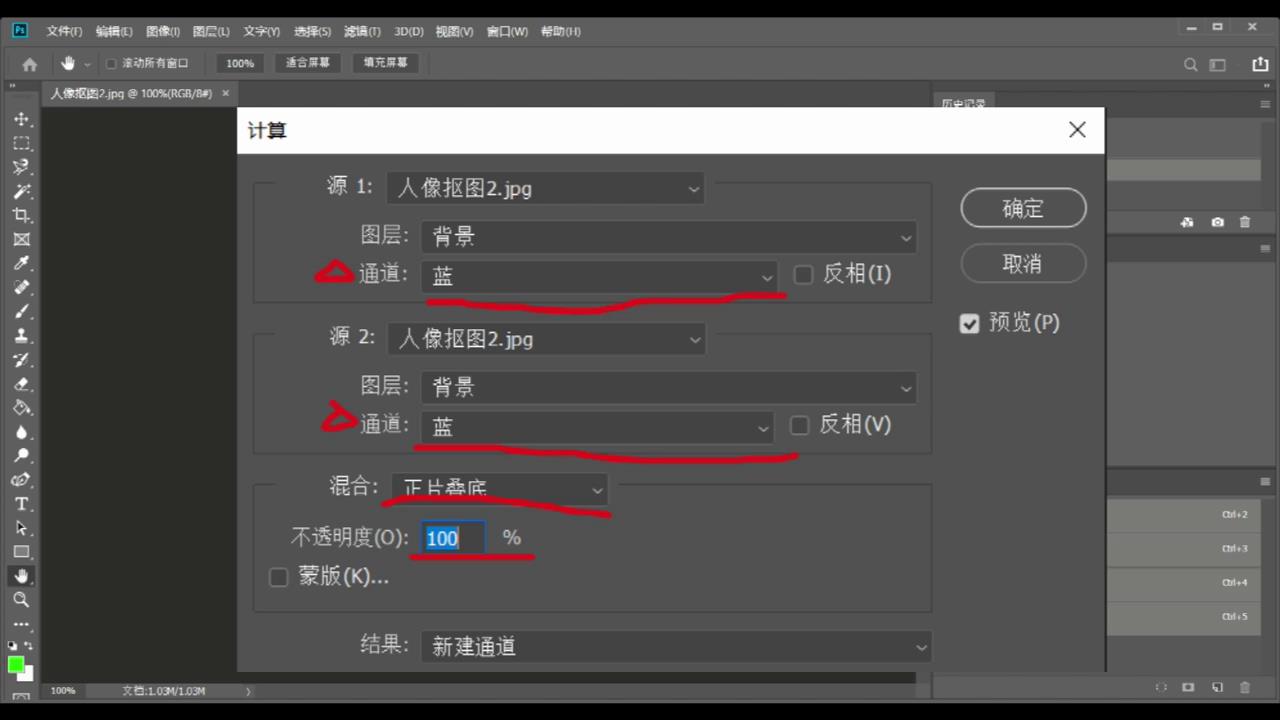This screenshot has height=720, width=1280.
Task: Select the History Brush tool
Action: 22,359
